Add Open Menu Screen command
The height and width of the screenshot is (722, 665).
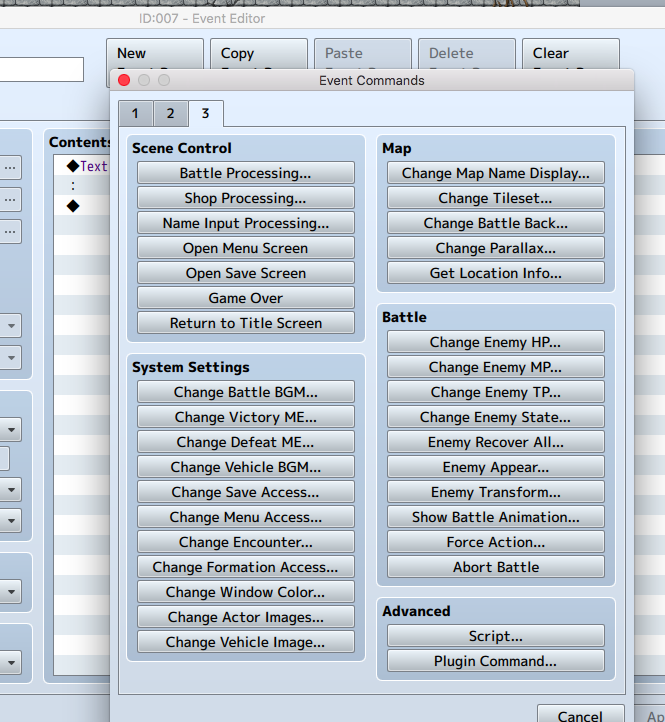click(x=245, y=248)
